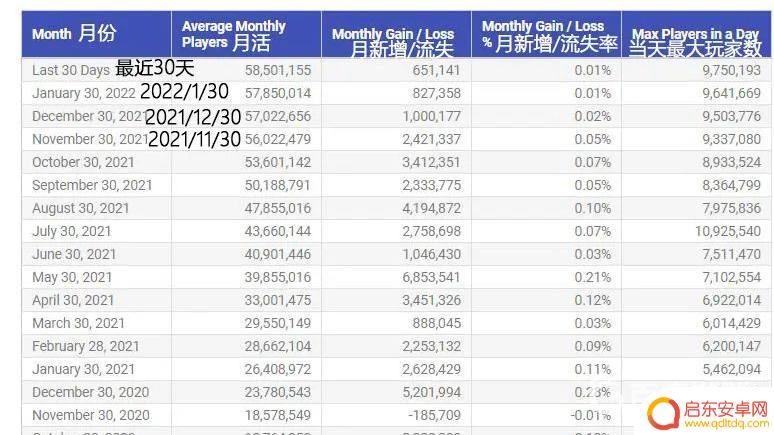Viewport: 774px width, 435px height.
Task: Click average players value 23,780,543
Action: [x=278, y=392]
